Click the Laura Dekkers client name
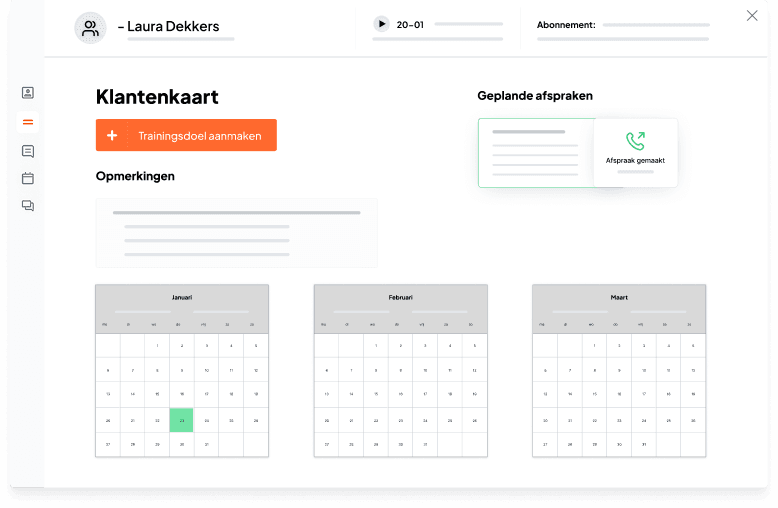Viewport: 778px width, 508px height. pyautogui.click(x=172, y=26)
